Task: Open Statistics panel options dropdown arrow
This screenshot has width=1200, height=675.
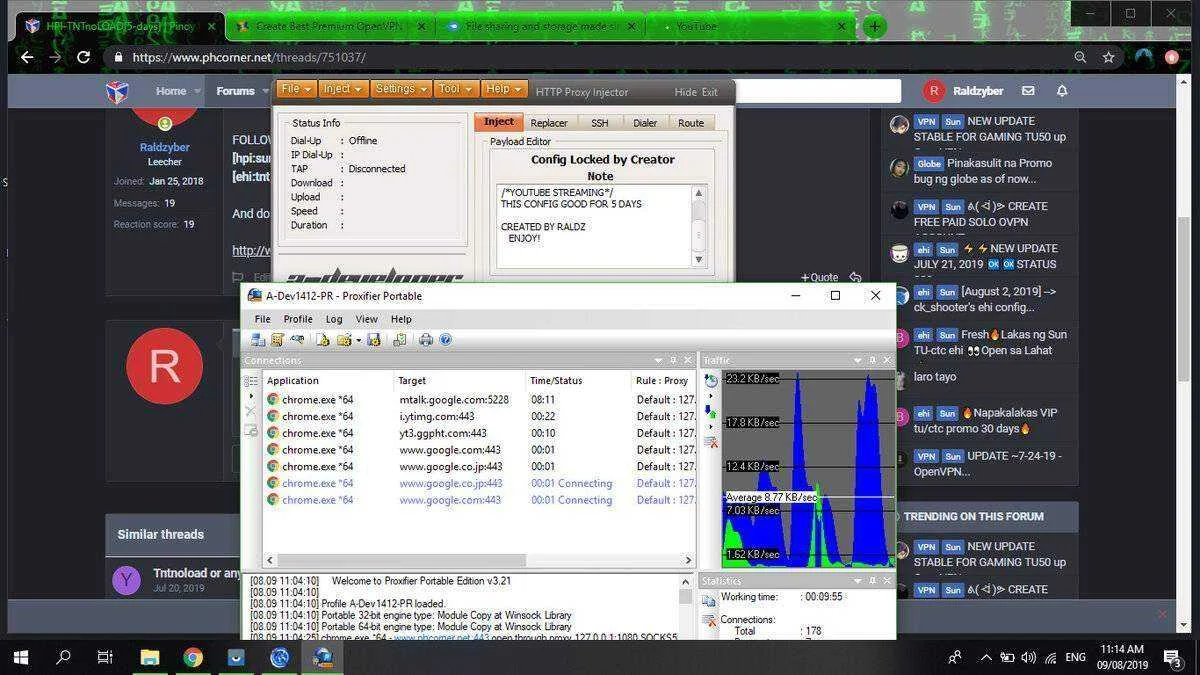Action: tap(857, 580)
